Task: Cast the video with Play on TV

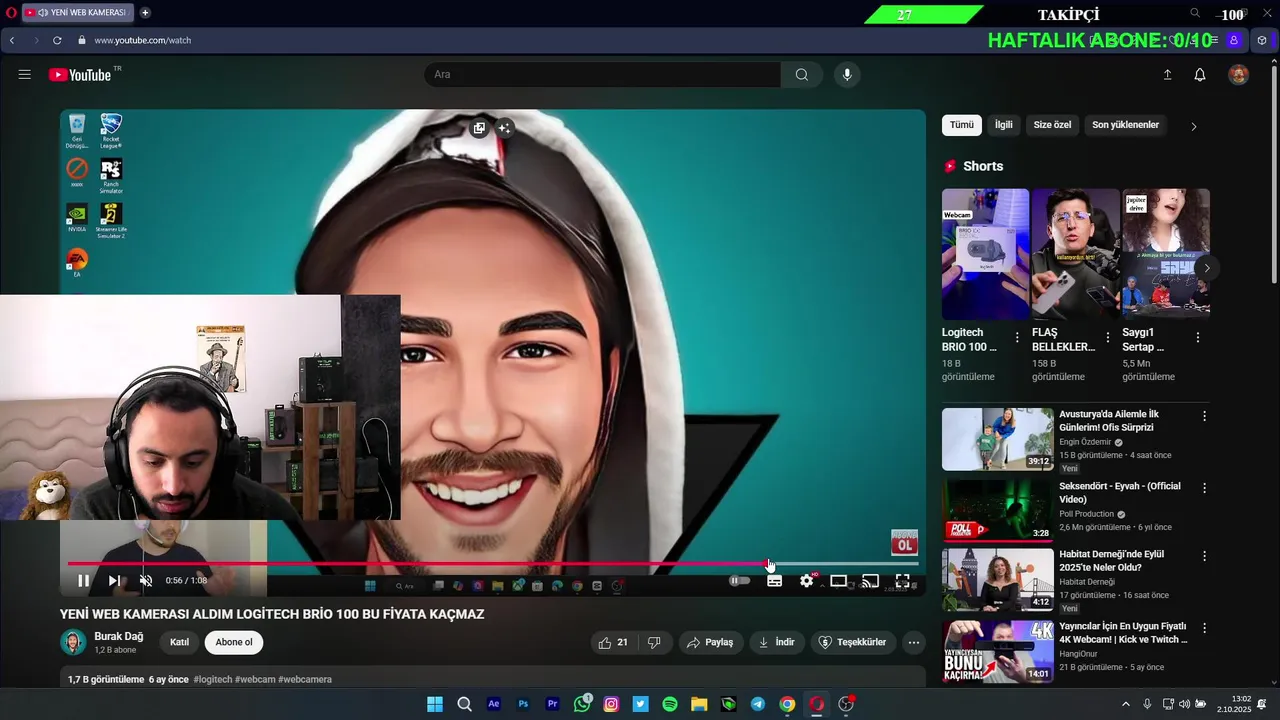Action: [x=871, y=581]
